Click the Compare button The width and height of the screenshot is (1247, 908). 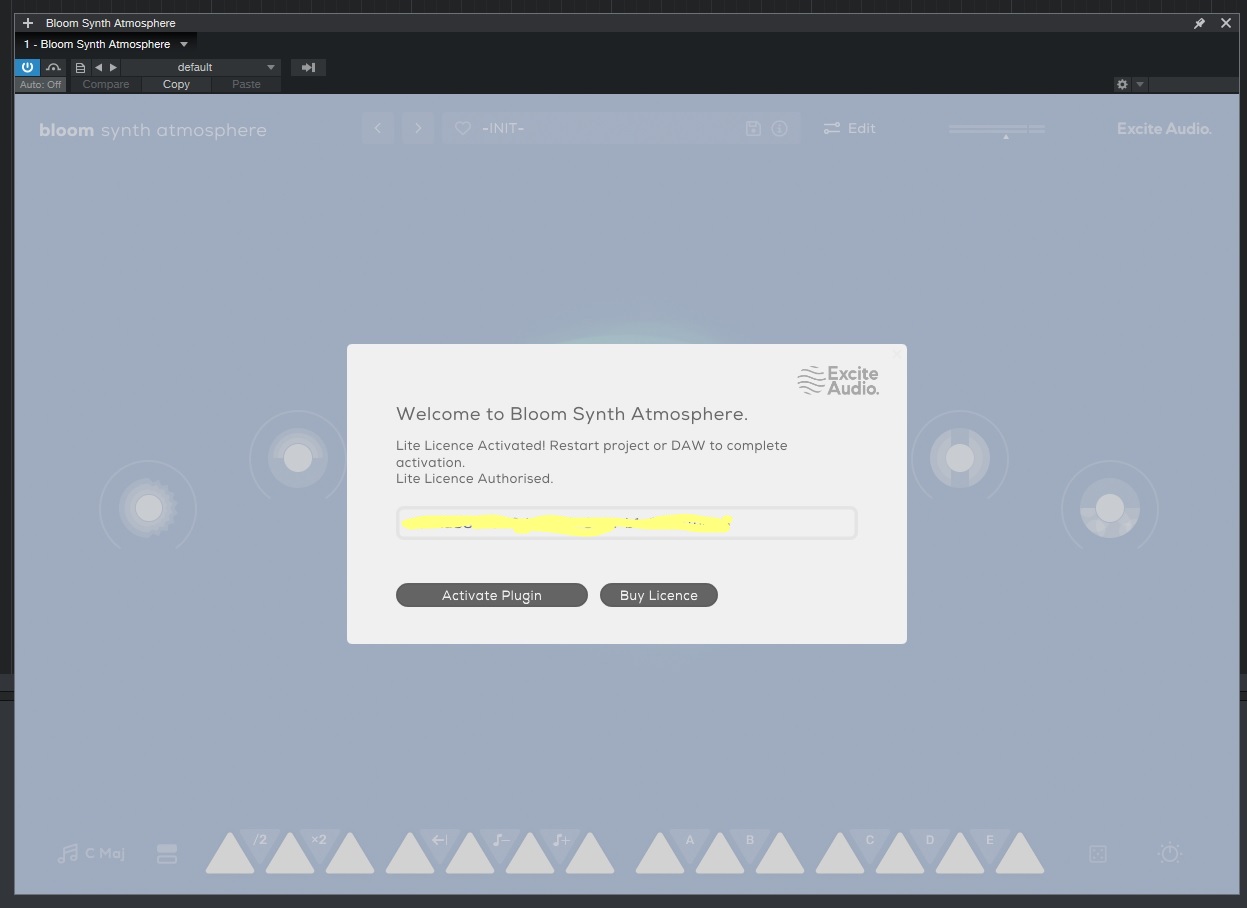click(106, 84)
